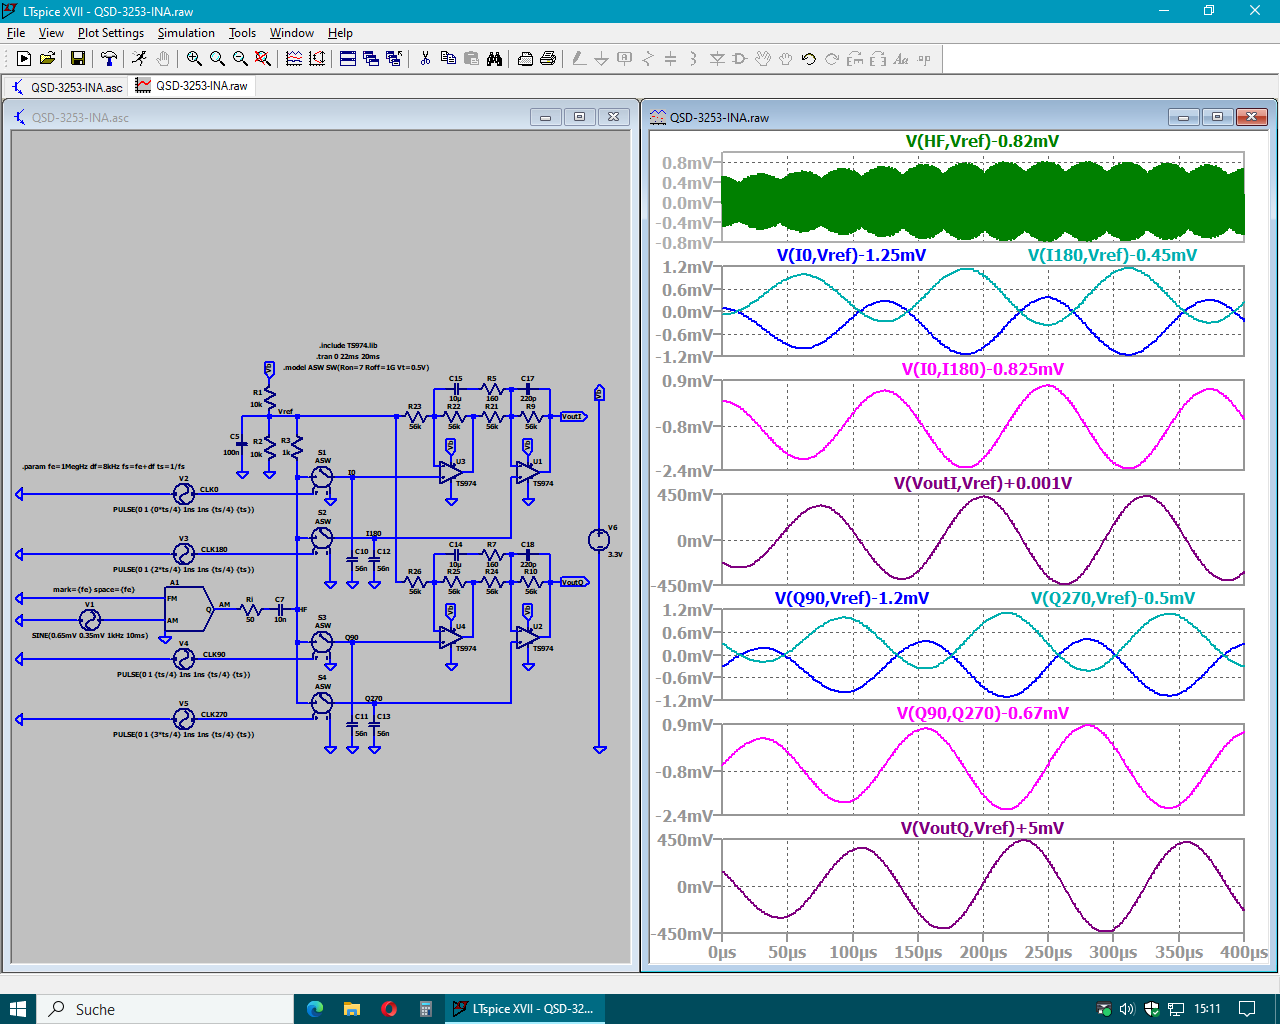1280x1024 pixels.
Task: Open the Control Panel hammer icon
Action: click(x=109, y=59)
